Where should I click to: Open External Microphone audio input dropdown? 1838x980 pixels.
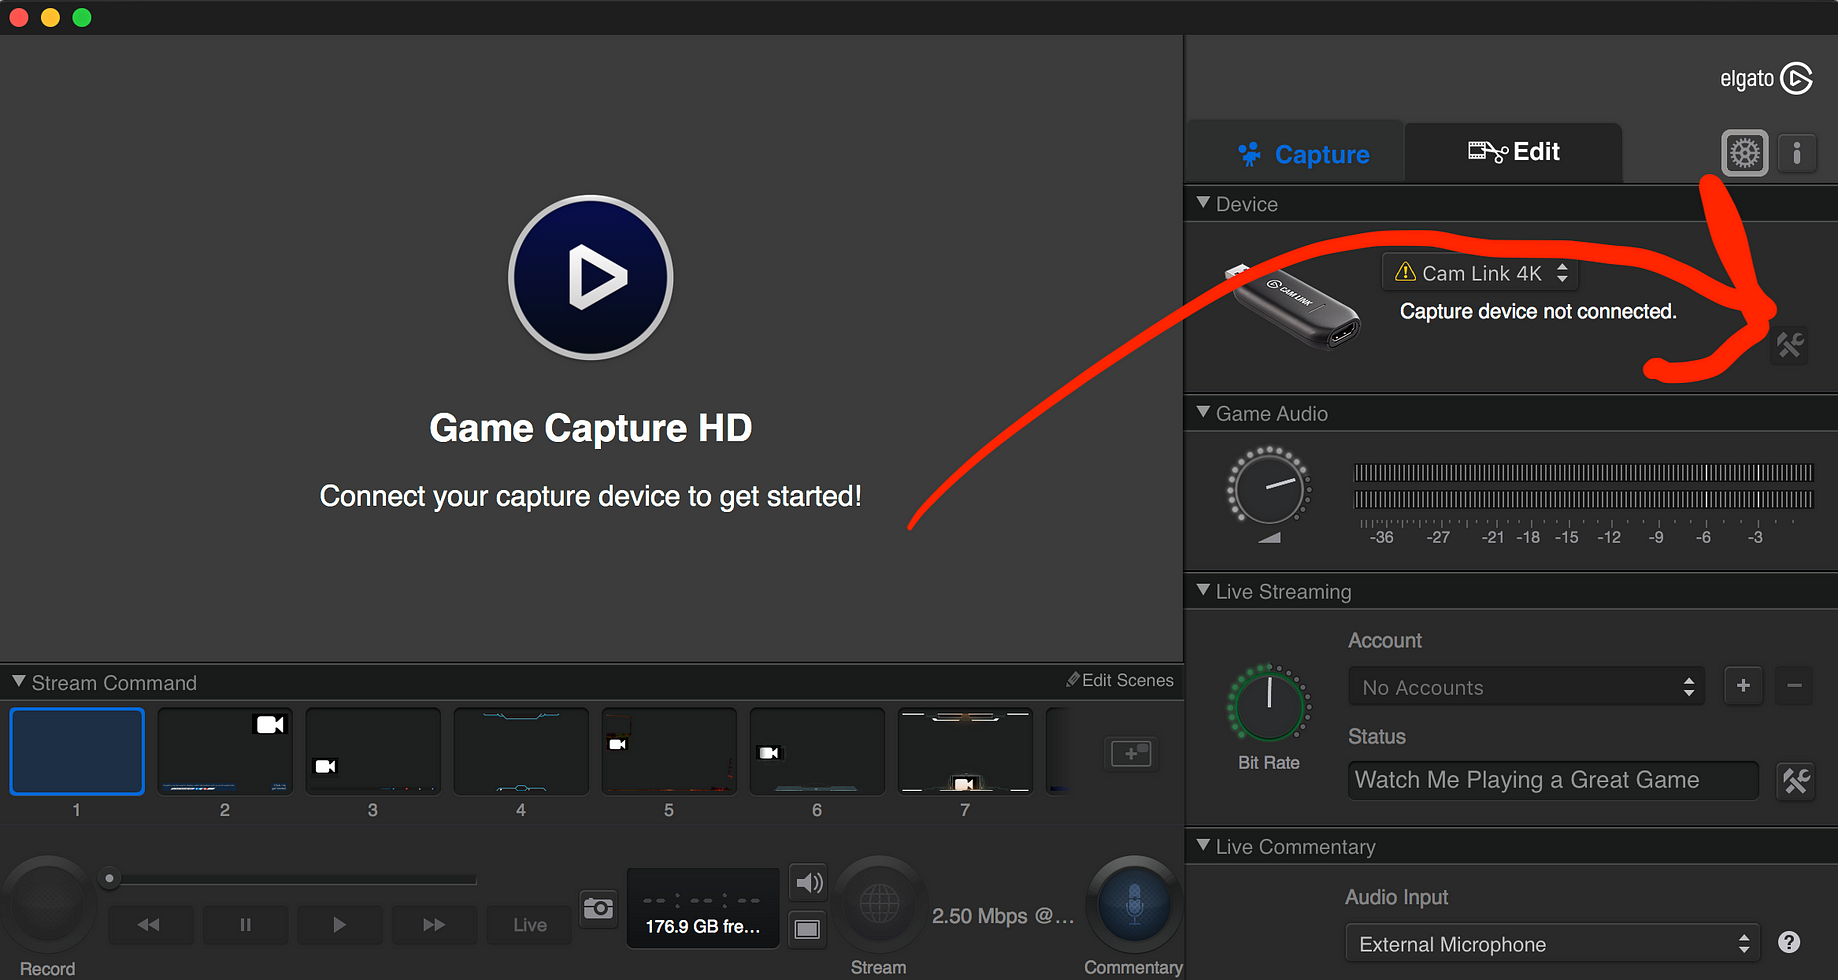pyautogui.click(x=1553, y=944)
